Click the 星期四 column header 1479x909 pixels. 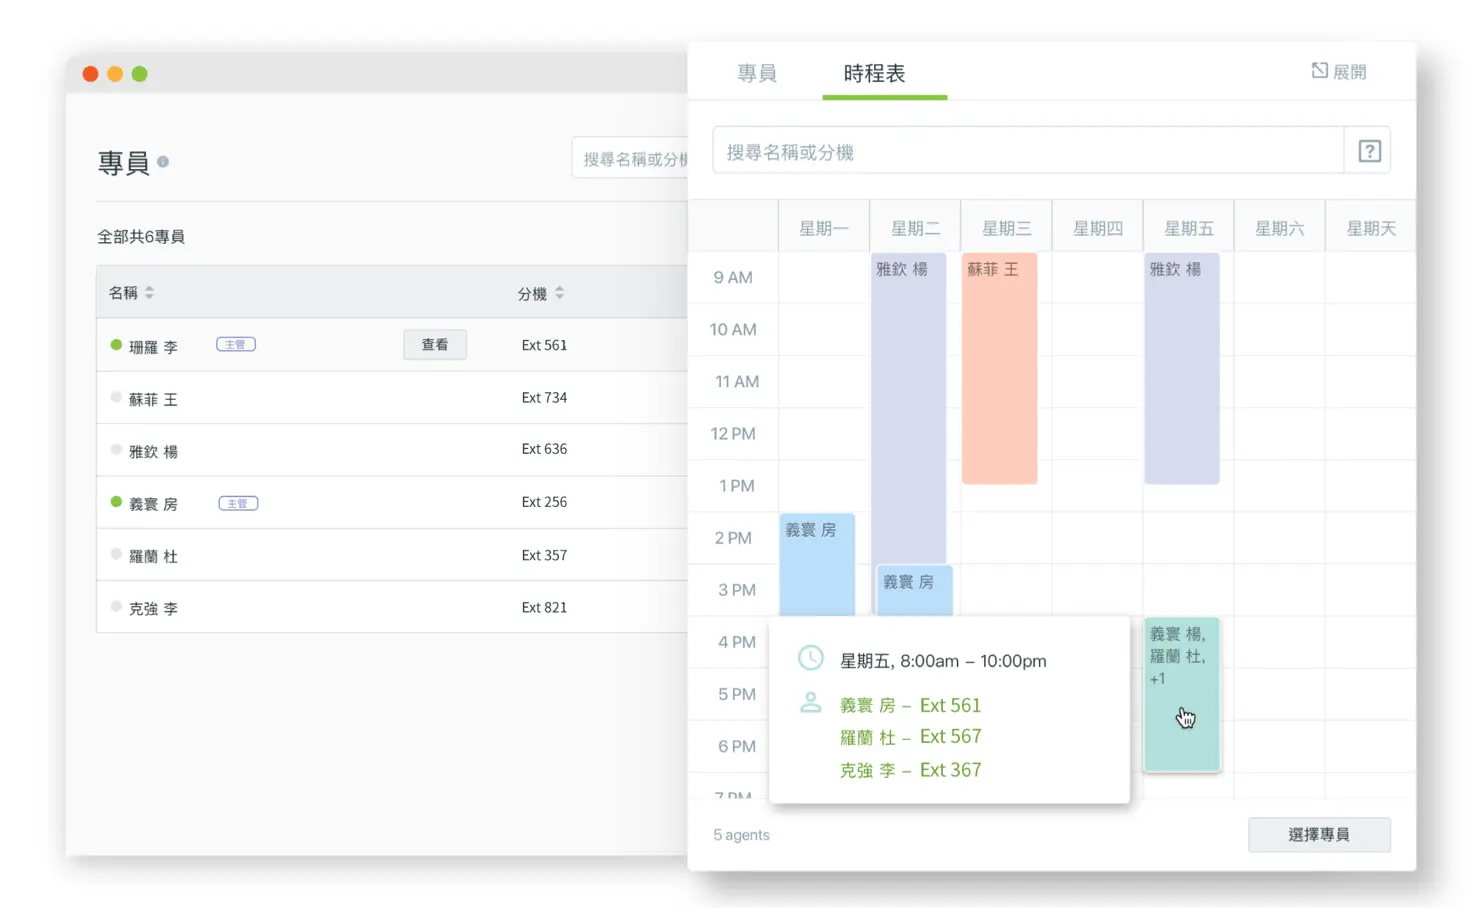pyautogui.click(x=1097, y=228)
